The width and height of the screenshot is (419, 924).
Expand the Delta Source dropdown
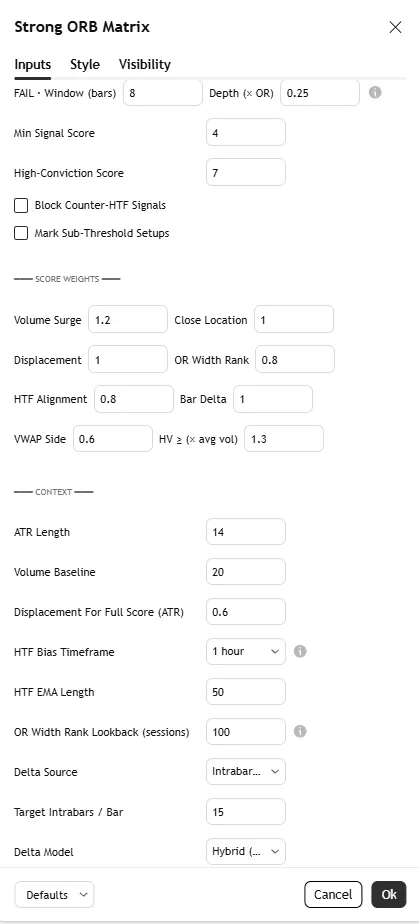(x=246, y=771)
